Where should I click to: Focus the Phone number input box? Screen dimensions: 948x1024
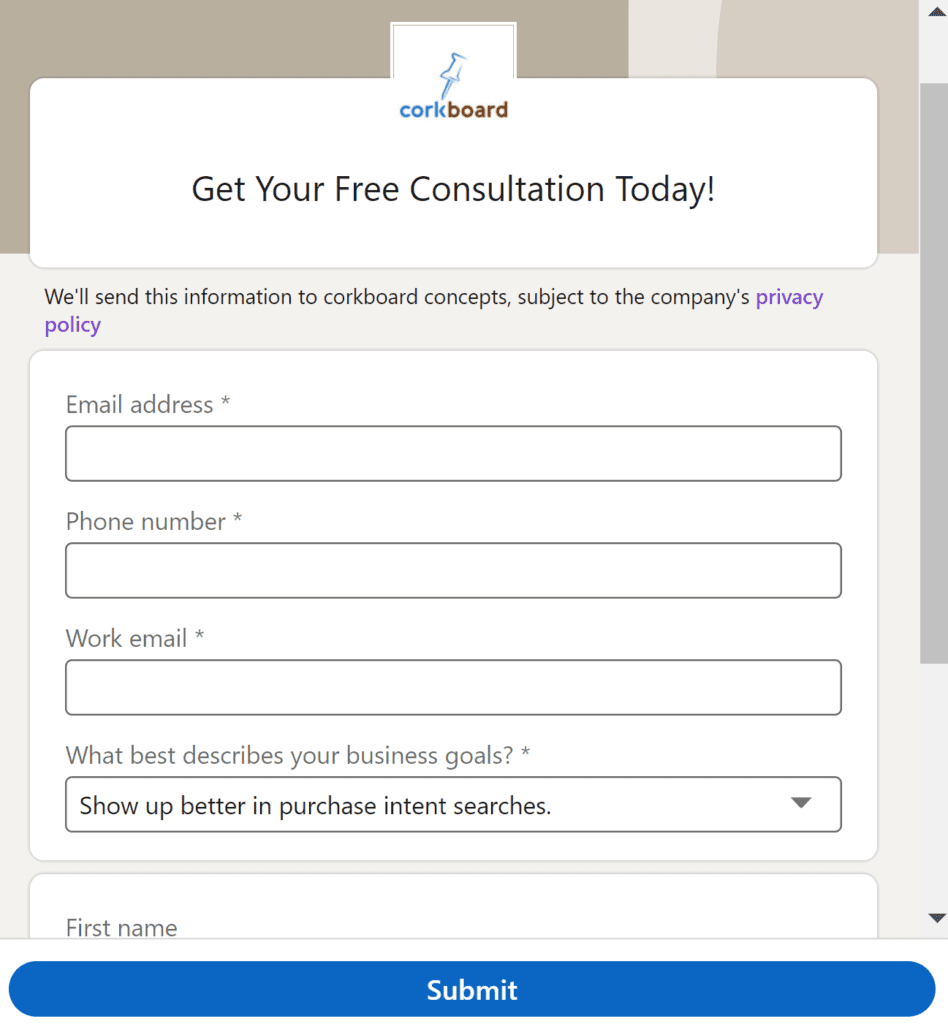(x=453, y=571)
